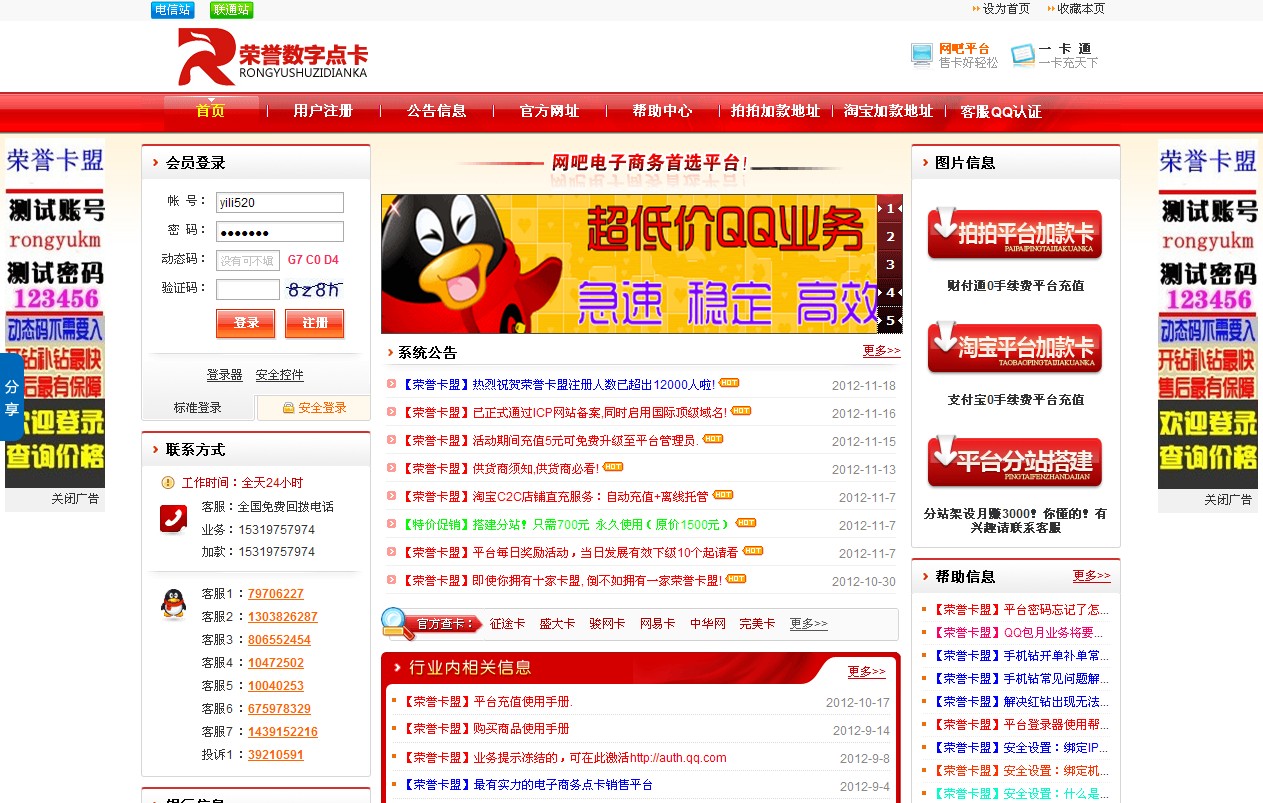Switch to banner slide number 3
Viewport: 1263px width, 803px height.
(890, 265)
